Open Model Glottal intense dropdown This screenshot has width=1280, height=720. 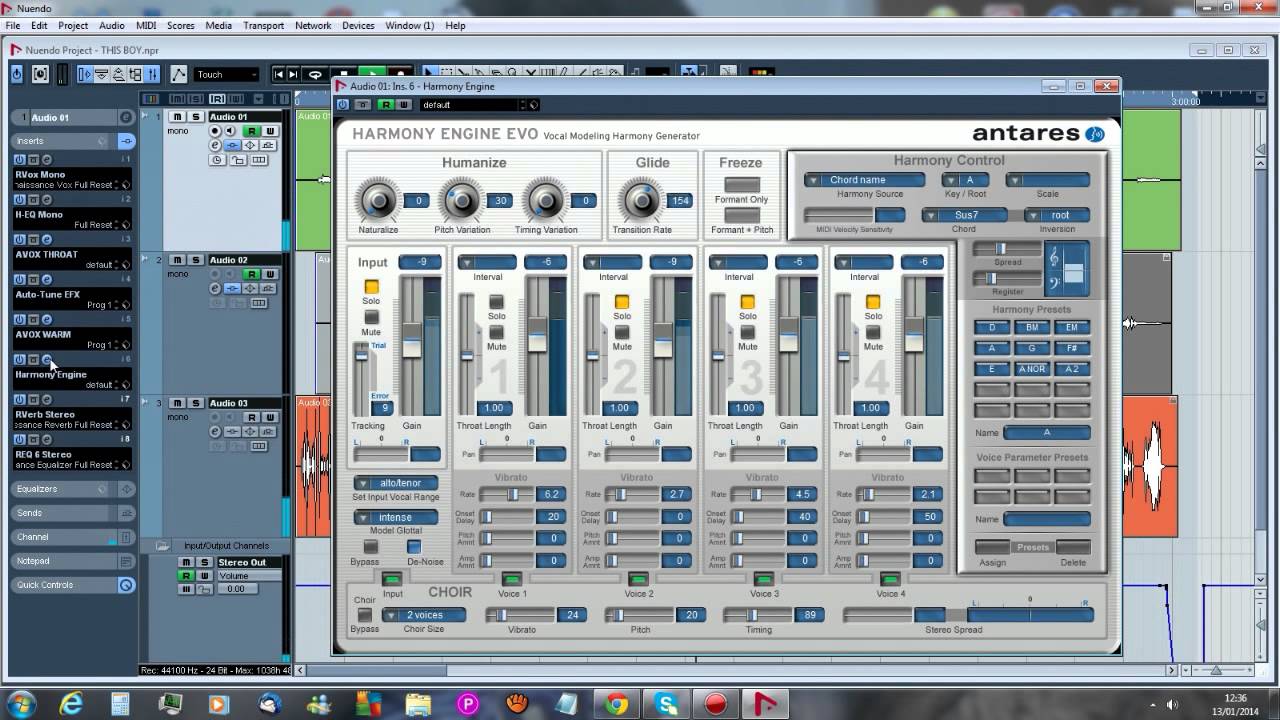click(395, 517)
